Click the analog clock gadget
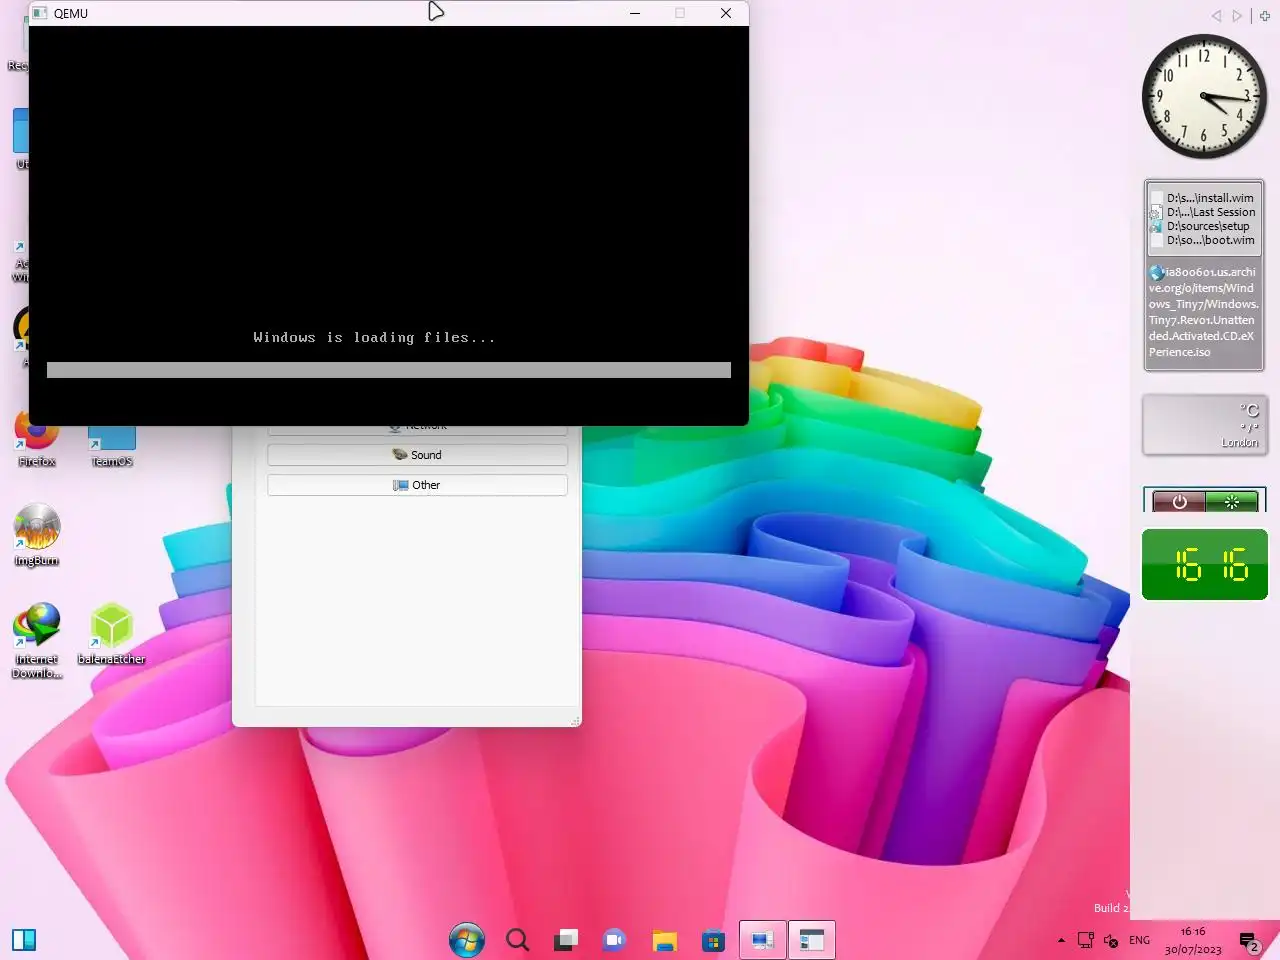 tap(1204, 96)
